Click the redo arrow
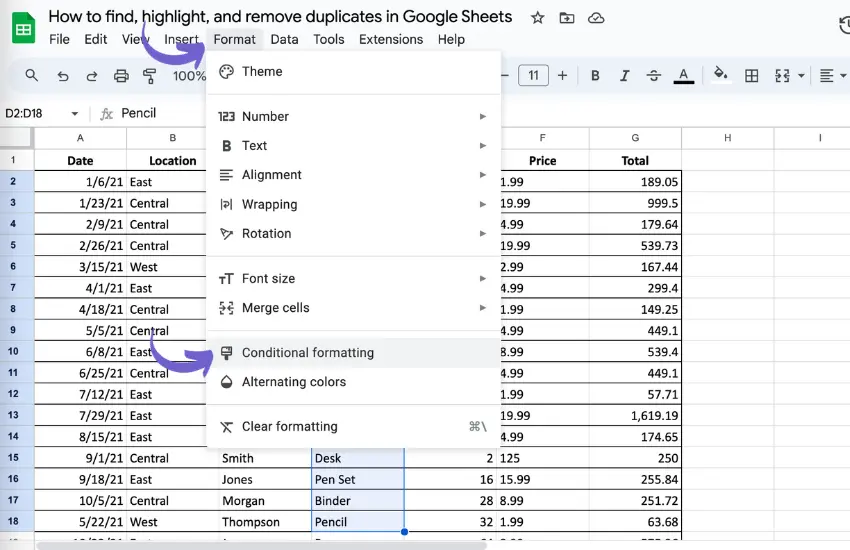Image resolution: width=850 pixels, height=550 pixels. coord(92,76)
